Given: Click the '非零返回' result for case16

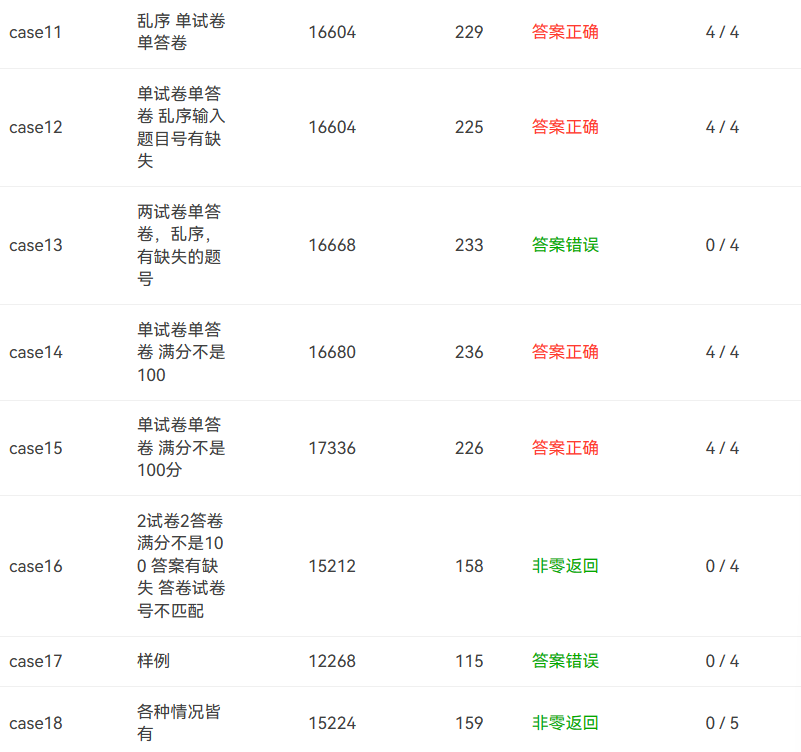Looking at the screenshot, I should coord(565,566).
